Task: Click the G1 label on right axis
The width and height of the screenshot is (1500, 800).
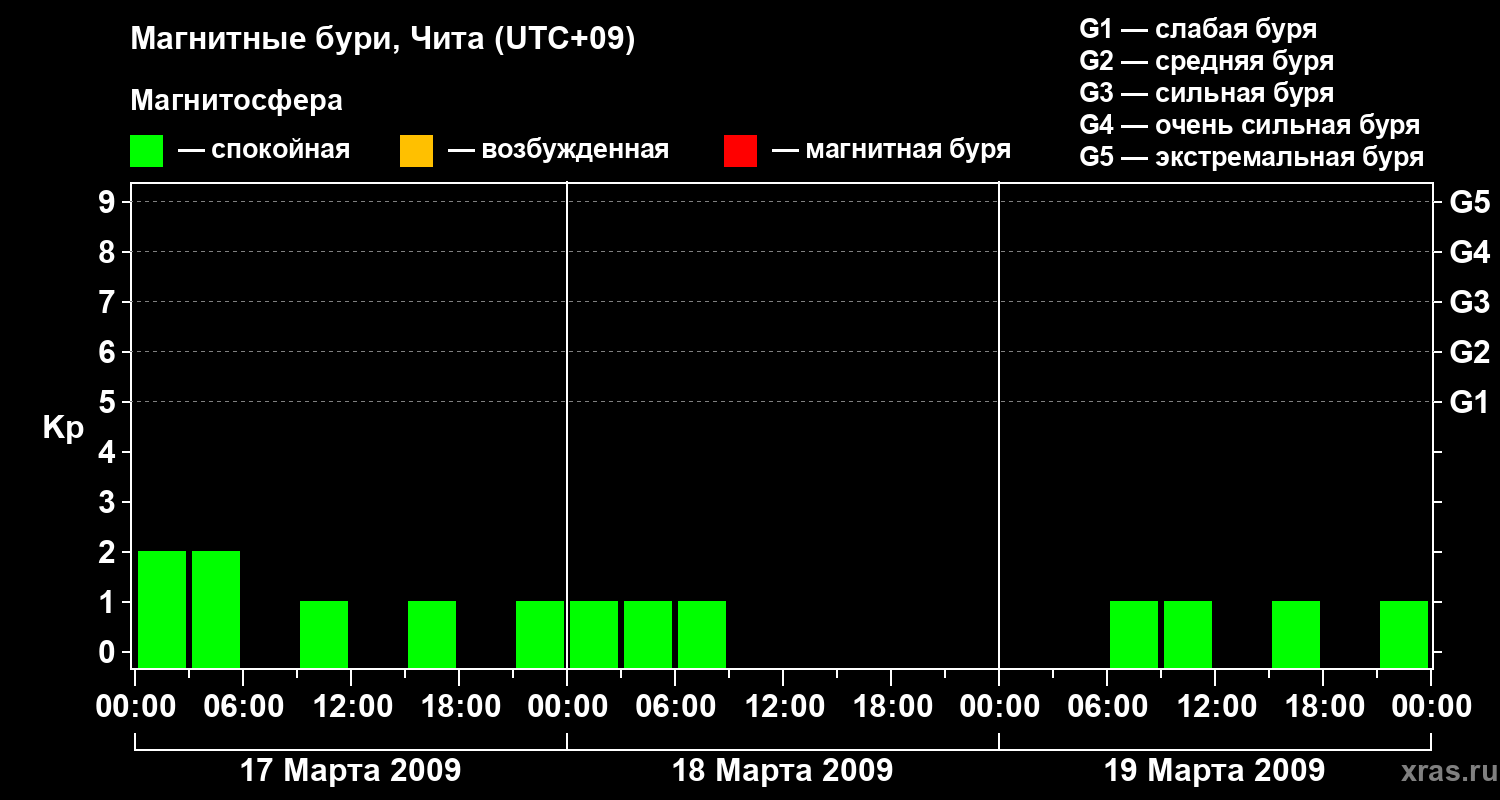Action: click(x=1469, y=403)
